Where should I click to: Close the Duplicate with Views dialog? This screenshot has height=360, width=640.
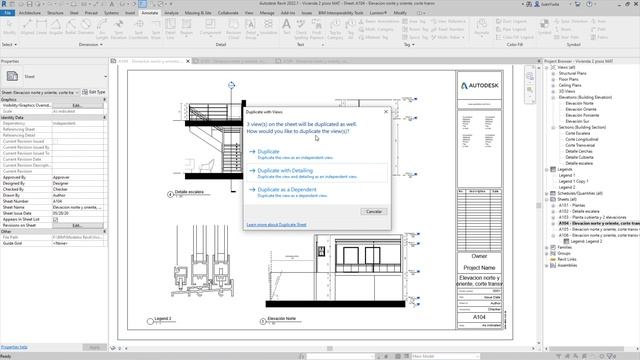click(x=386, y=111)
